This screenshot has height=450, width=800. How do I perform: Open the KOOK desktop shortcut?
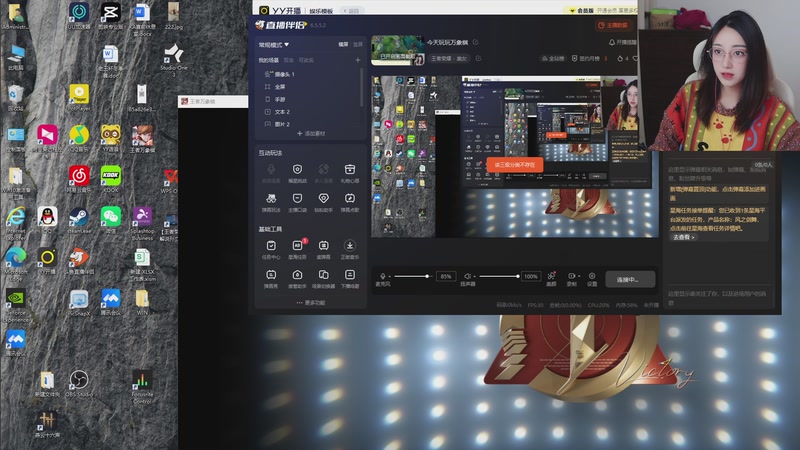click(111, 179)
